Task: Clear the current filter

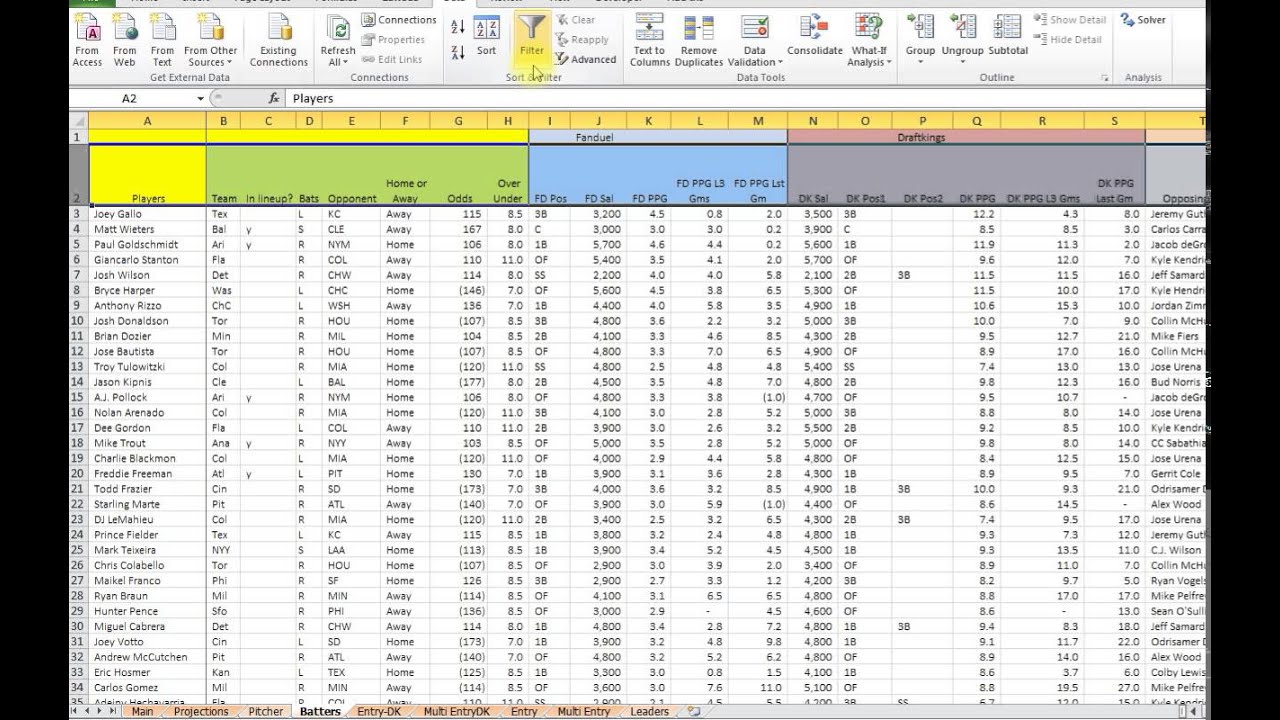Action: coord(576,20)
